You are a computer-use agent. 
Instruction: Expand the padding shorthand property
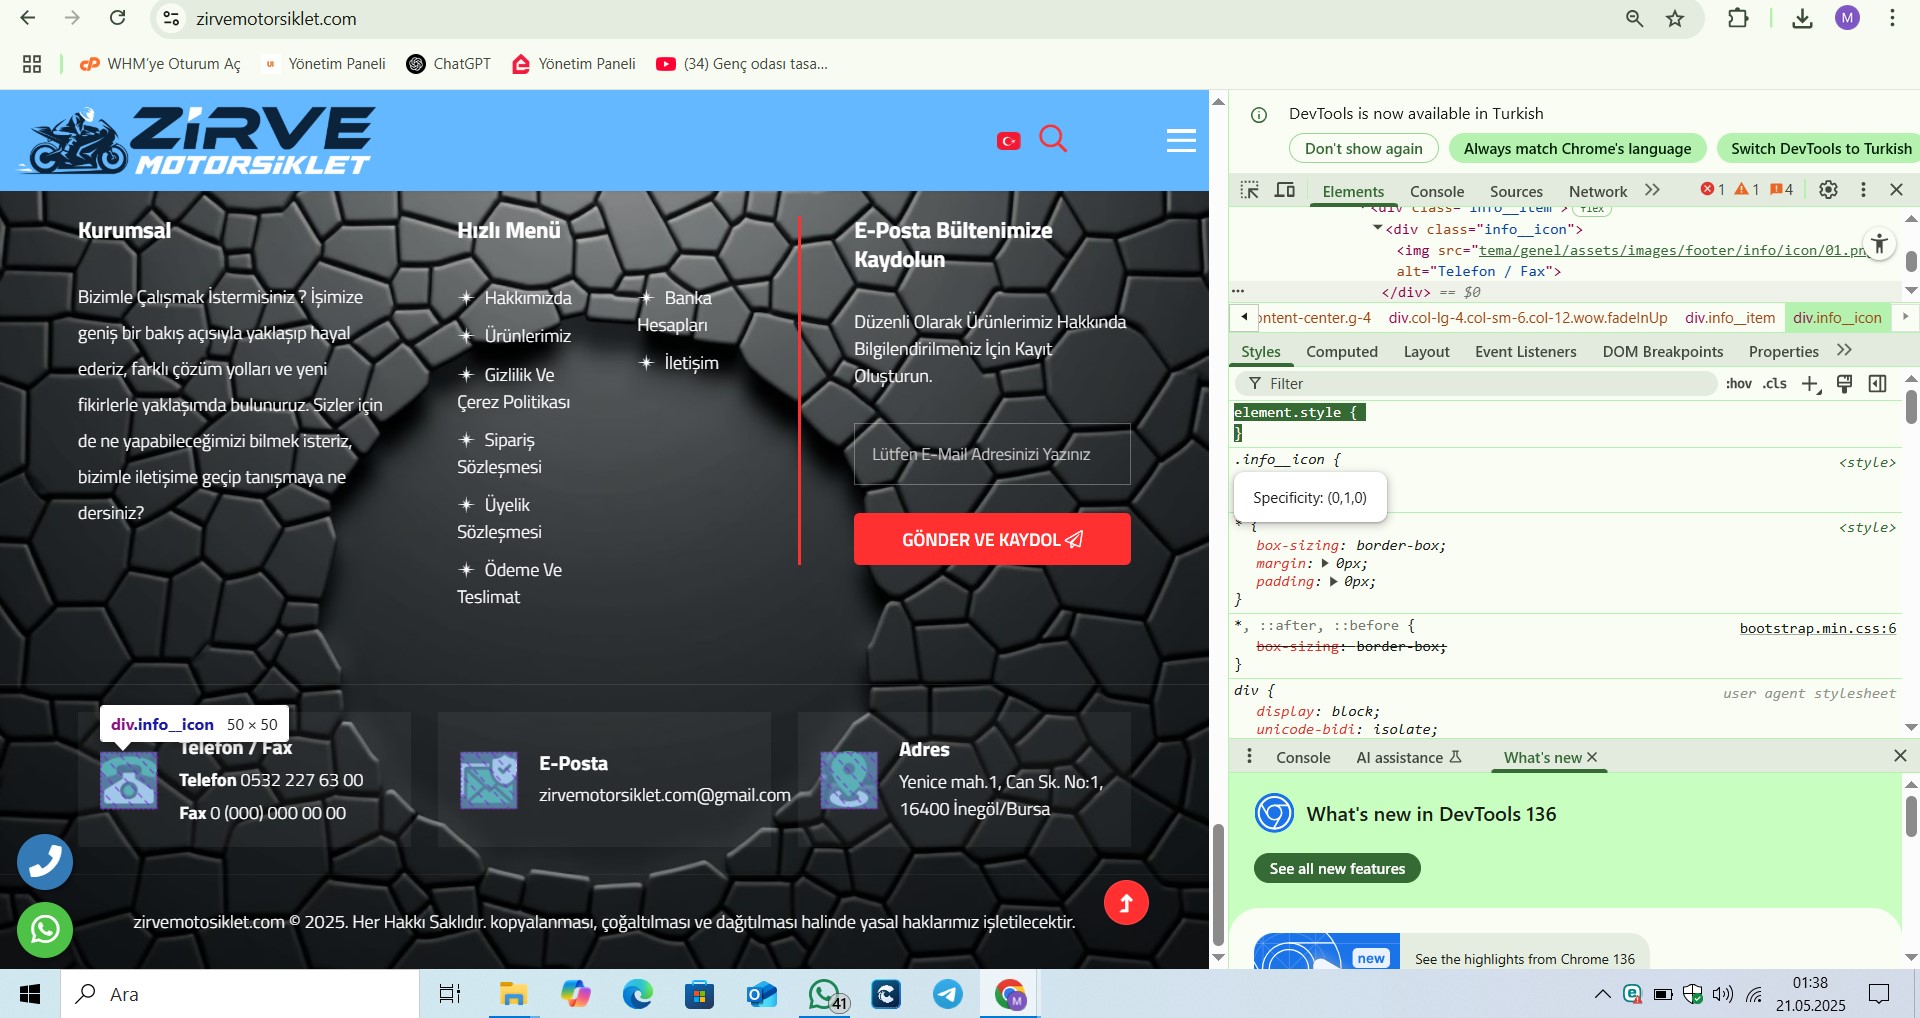point(1333,582)
